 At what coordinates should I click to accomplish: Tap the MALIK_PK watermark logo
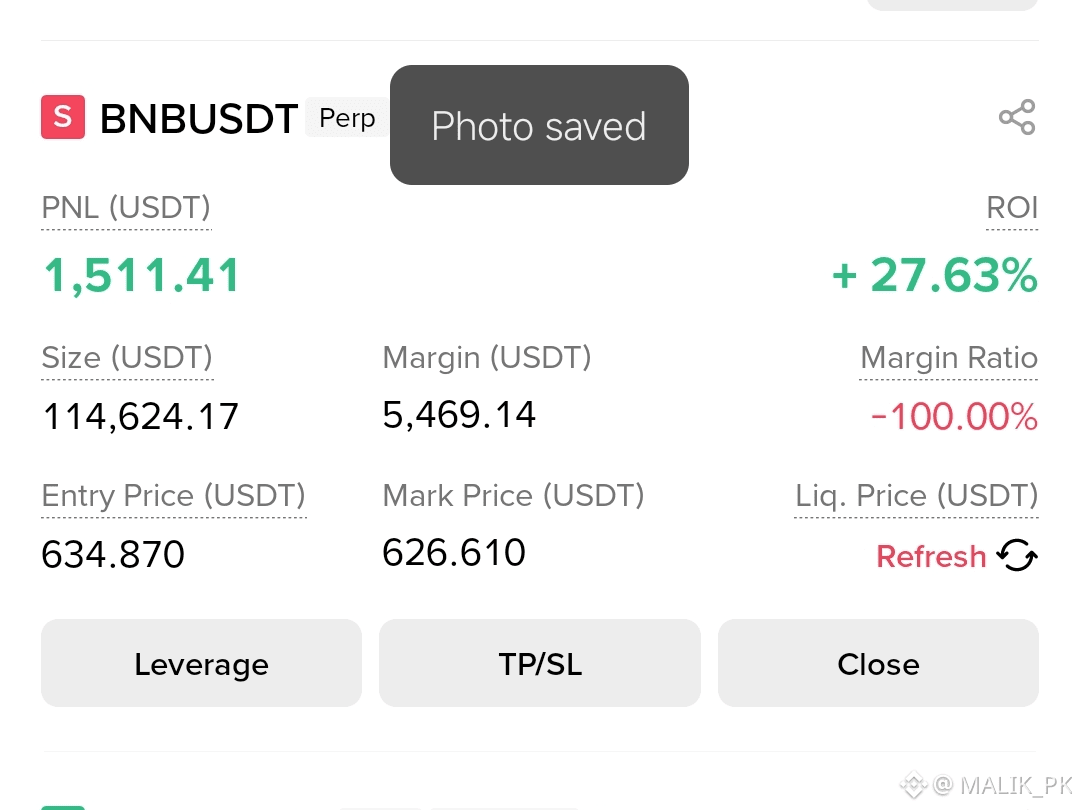pyautogui.click(x=913, y=784)
